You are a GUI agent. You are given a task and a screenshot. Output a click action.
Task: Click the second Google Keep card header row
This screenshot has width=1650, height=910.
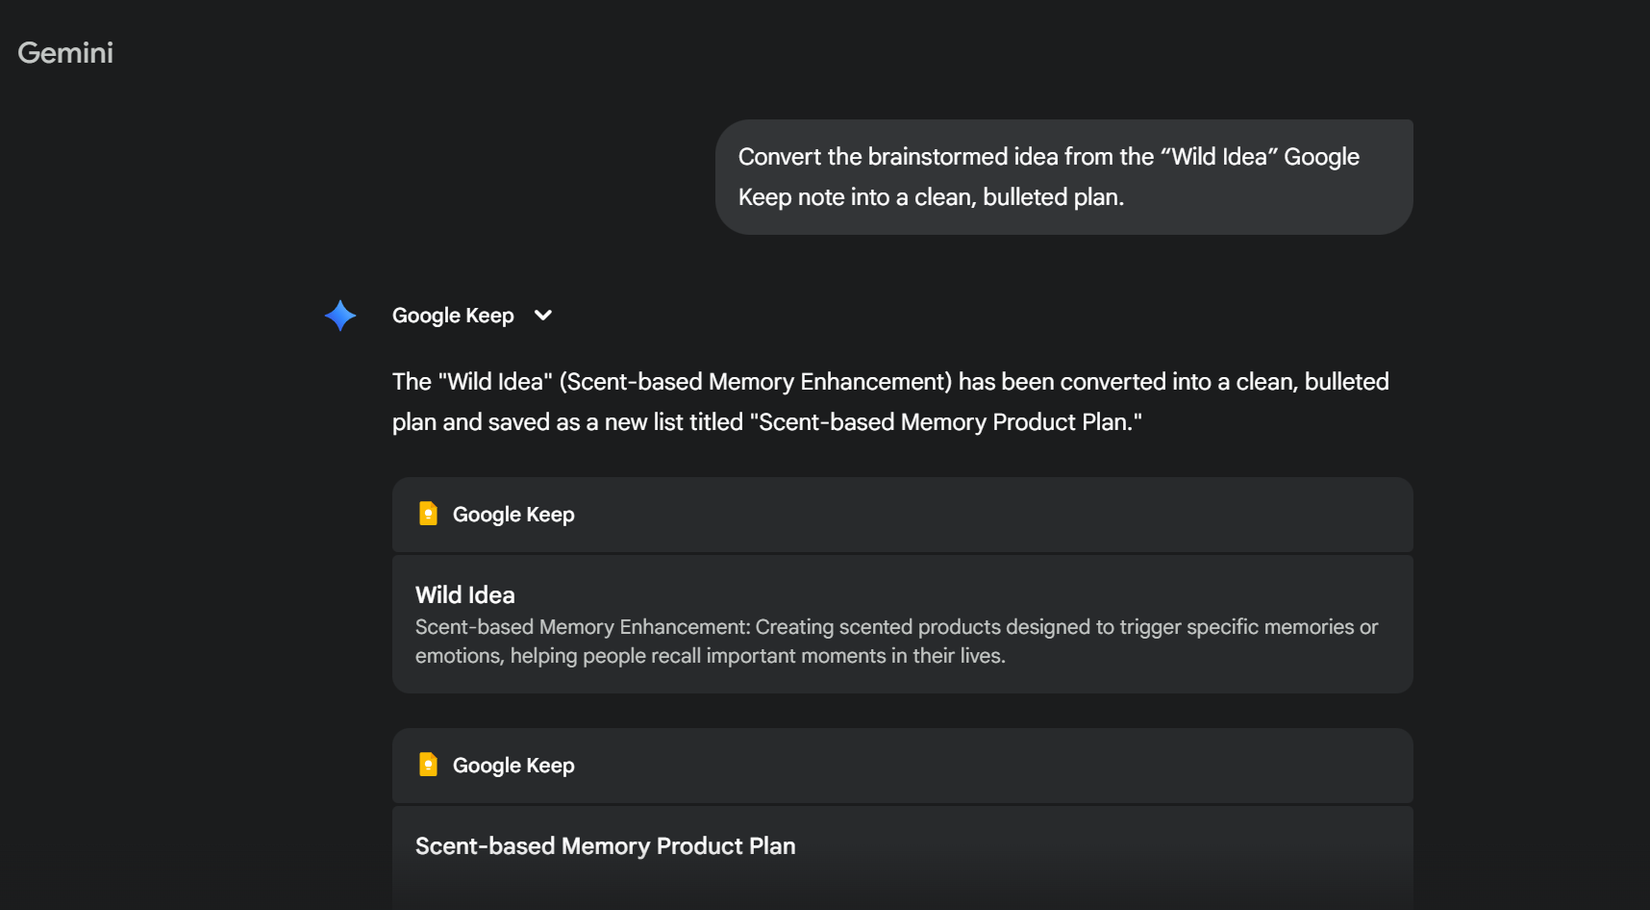click(x=900, y=765)
